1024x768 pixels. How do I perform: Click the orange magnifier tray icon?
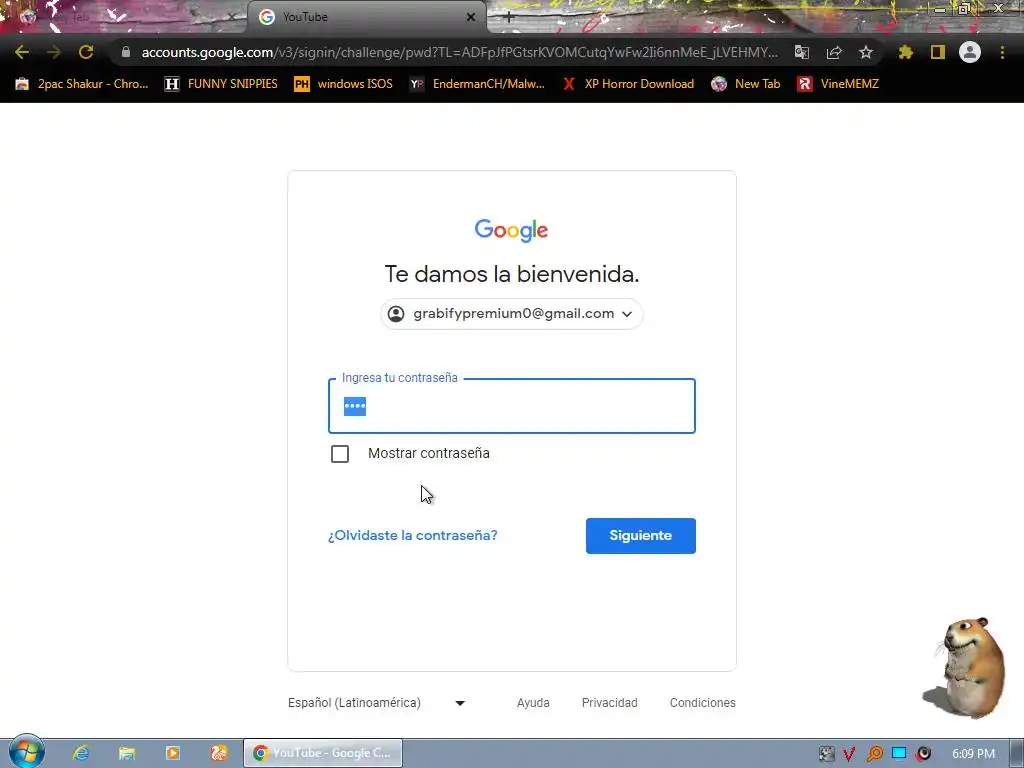point(874,754)
